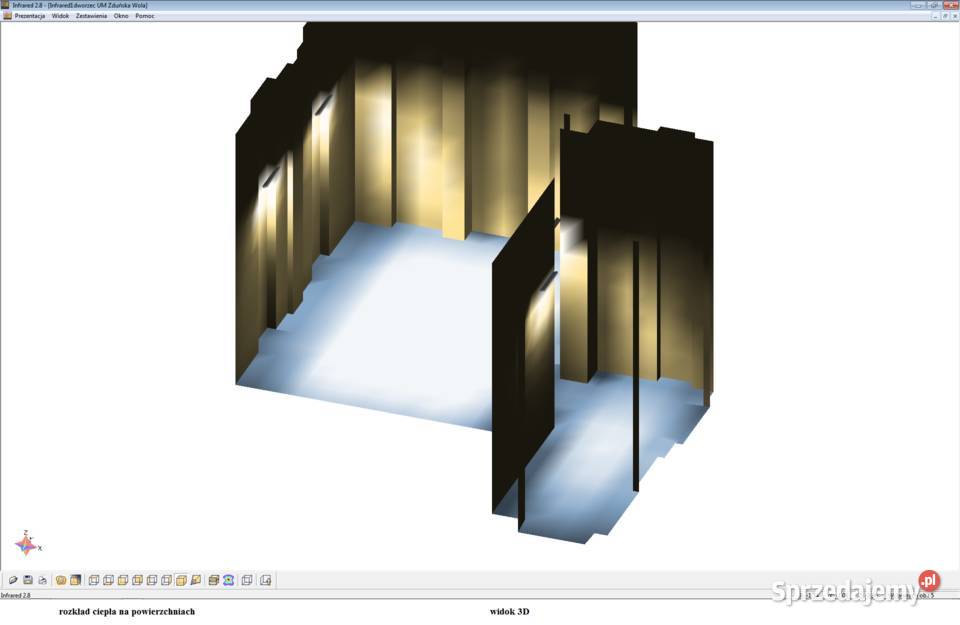The height and width of the screenshot is (625, 960).
Task: Save the project using the floppy disk icon
Action: point(28,580)
